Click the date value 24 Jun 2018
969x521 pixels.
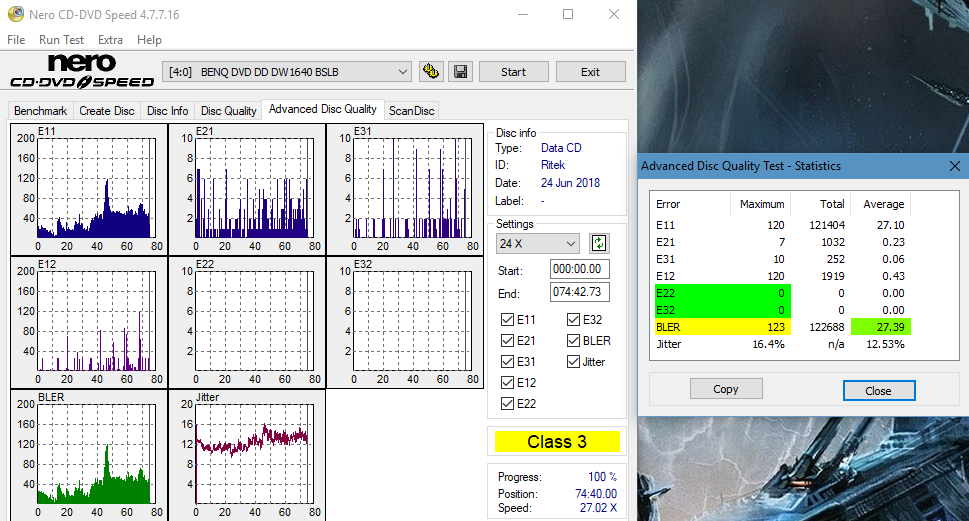(x=570, y=183)
